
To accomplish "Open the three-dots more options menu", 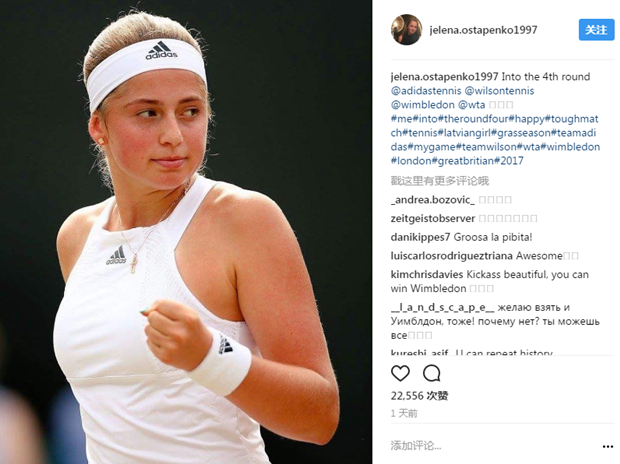I will pos(608,447).
